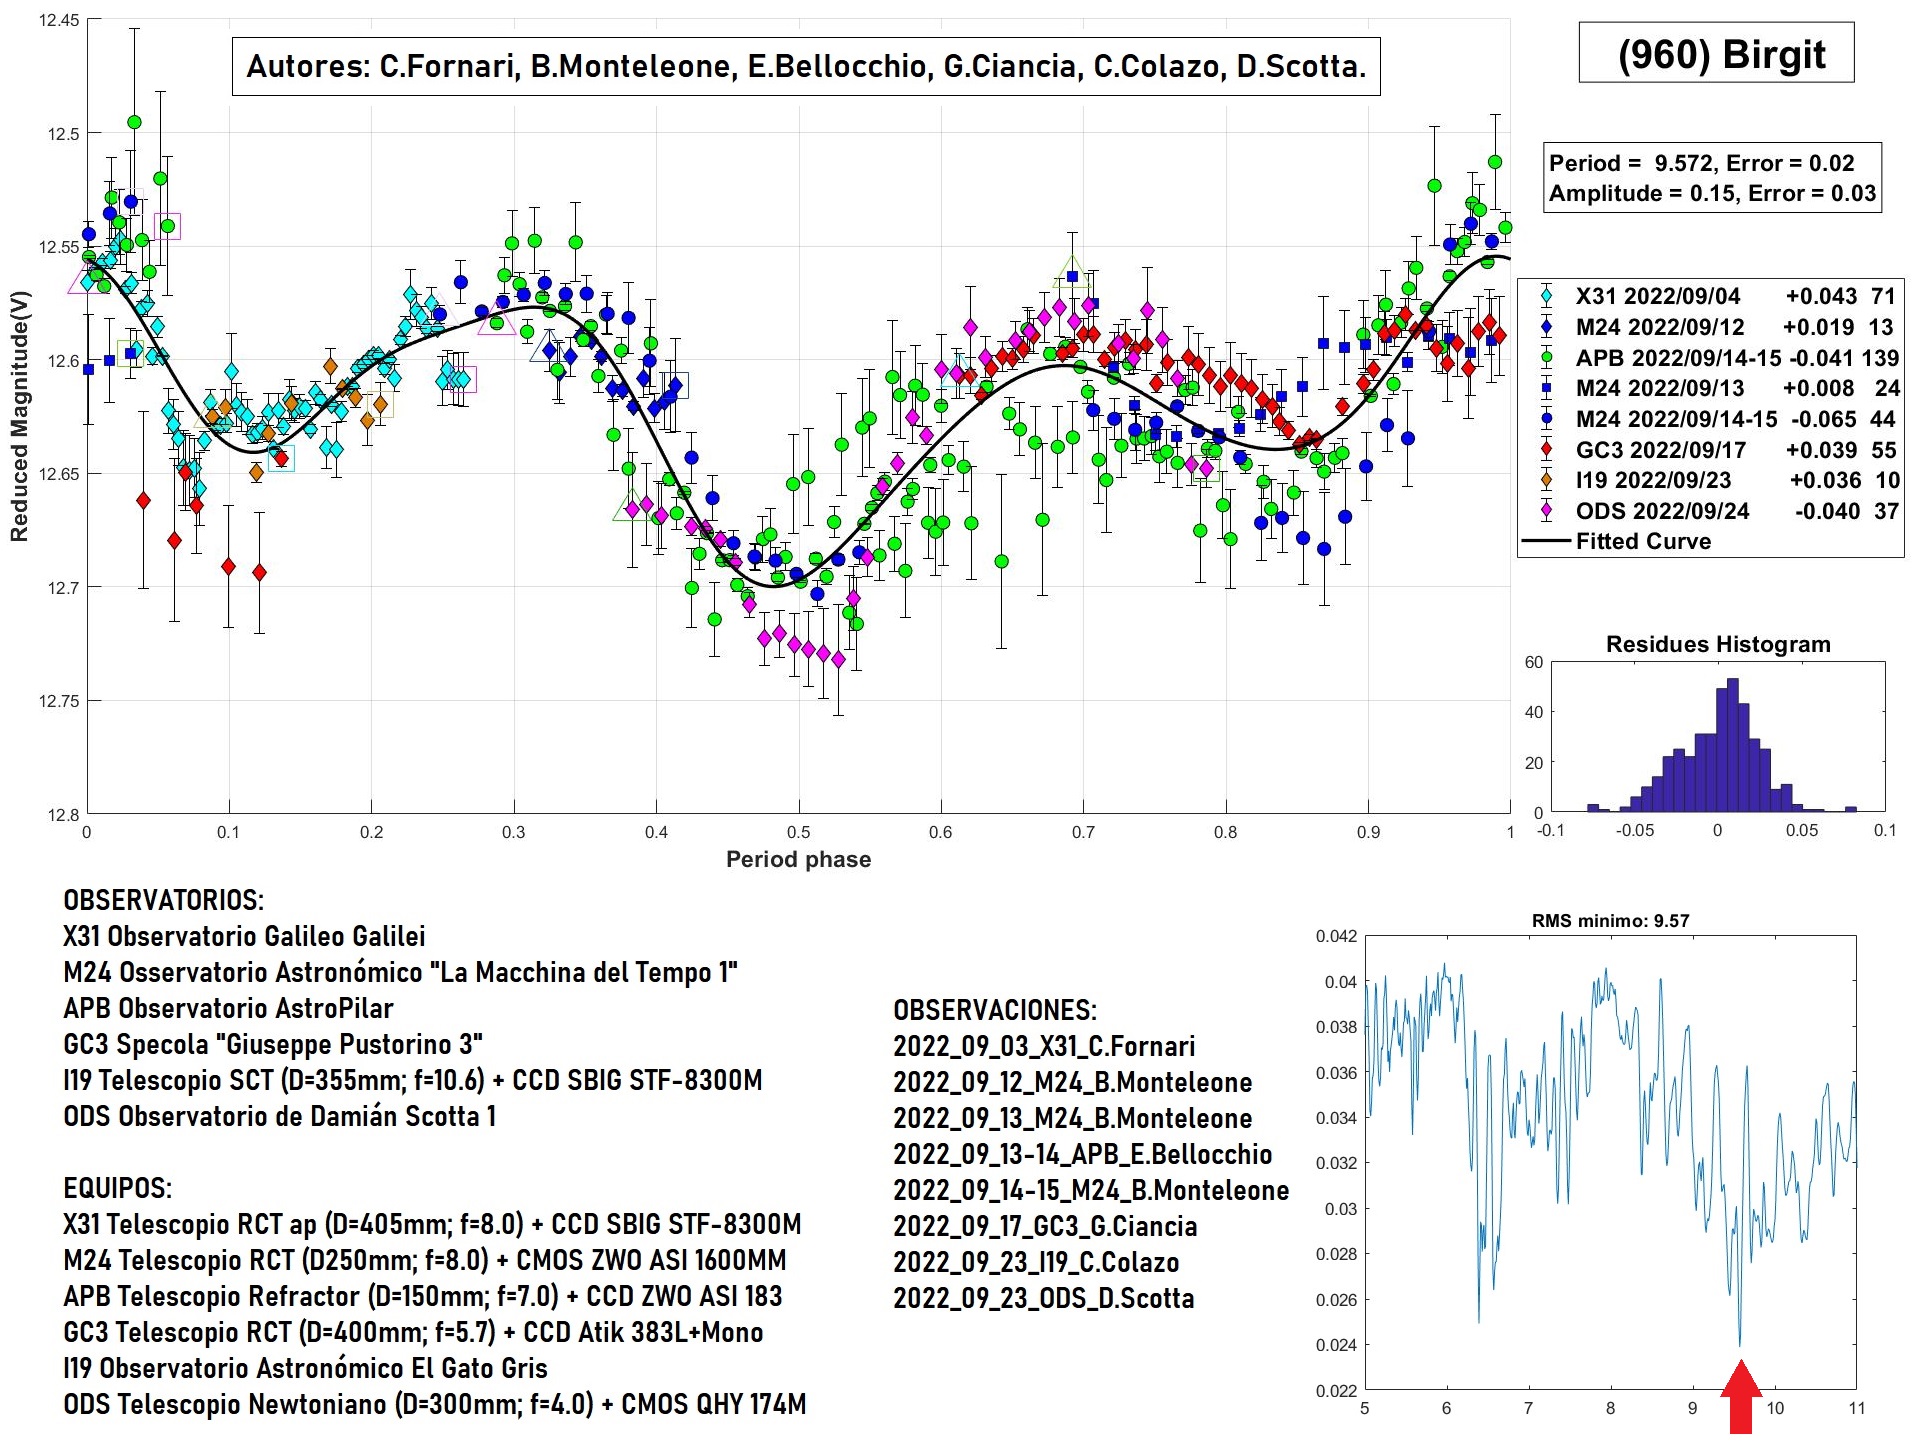
Task: Click the '+0.043' offset in the X31 legend row
Action: click(x=1821, y=296)
